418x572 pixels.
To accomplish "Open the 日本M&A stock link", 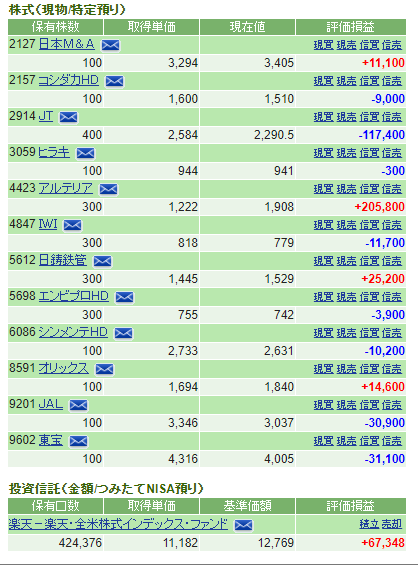I will tap(66, 44).
